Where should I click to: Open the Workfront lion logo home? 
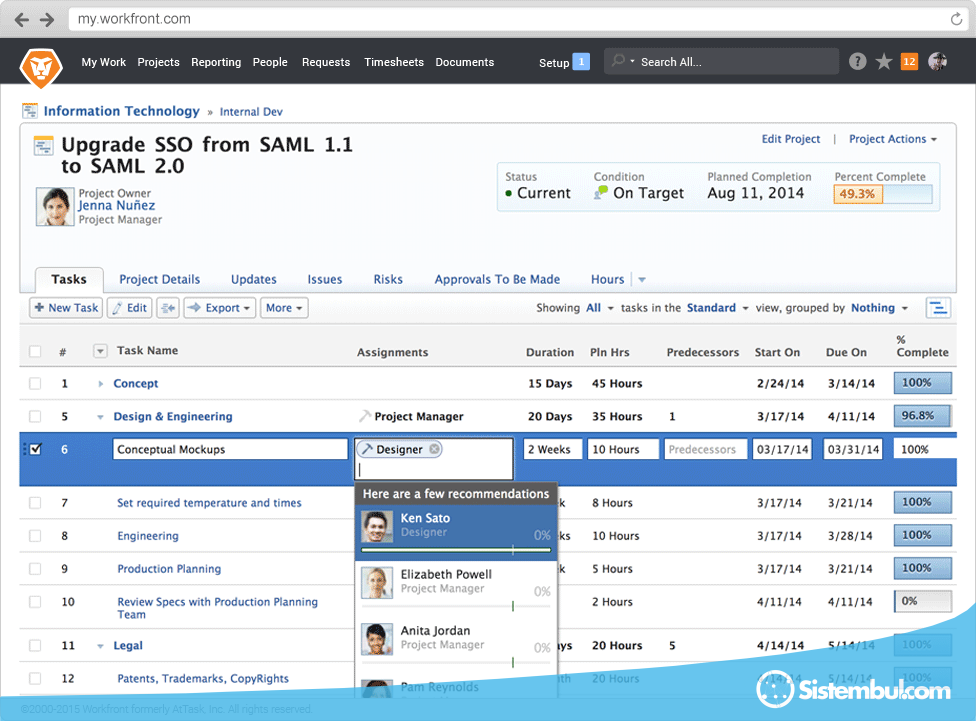coord(41,68)
